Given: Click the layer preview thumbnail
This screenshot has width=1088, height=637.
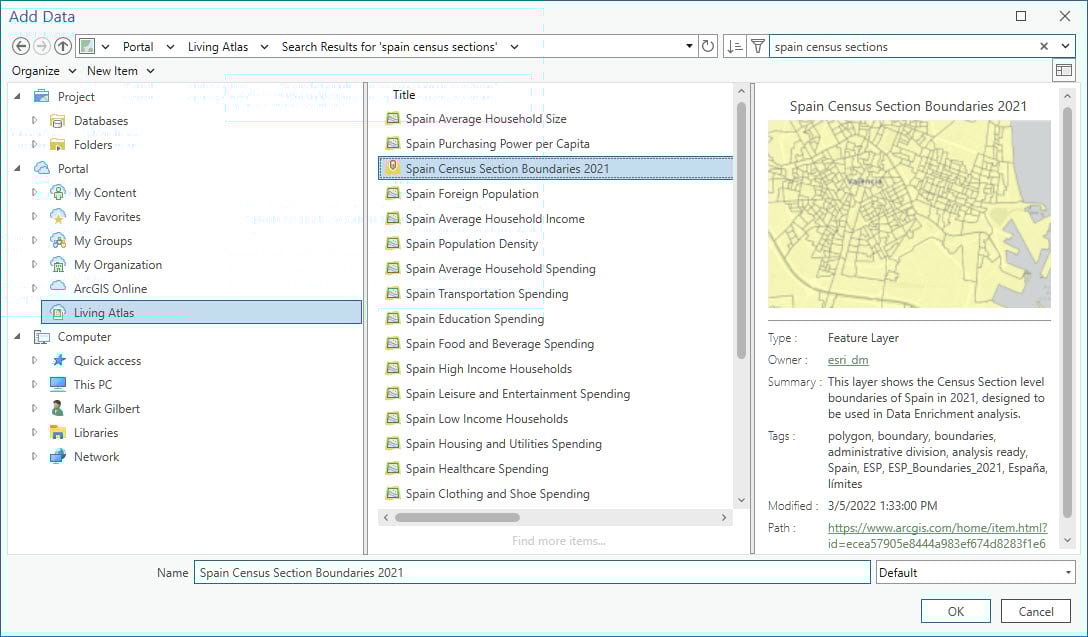Looking at the screenshot, I should pos(908,213).
